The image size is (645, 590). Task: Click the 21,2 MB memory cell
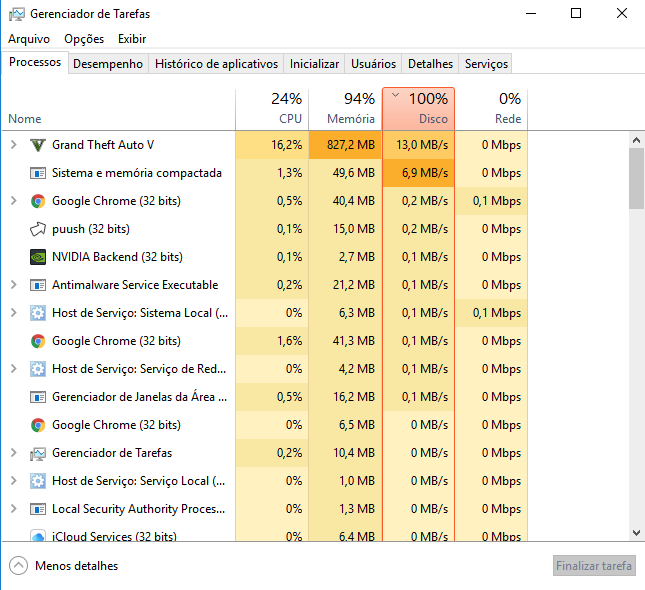pyautogui.click(x=345, y=285)
